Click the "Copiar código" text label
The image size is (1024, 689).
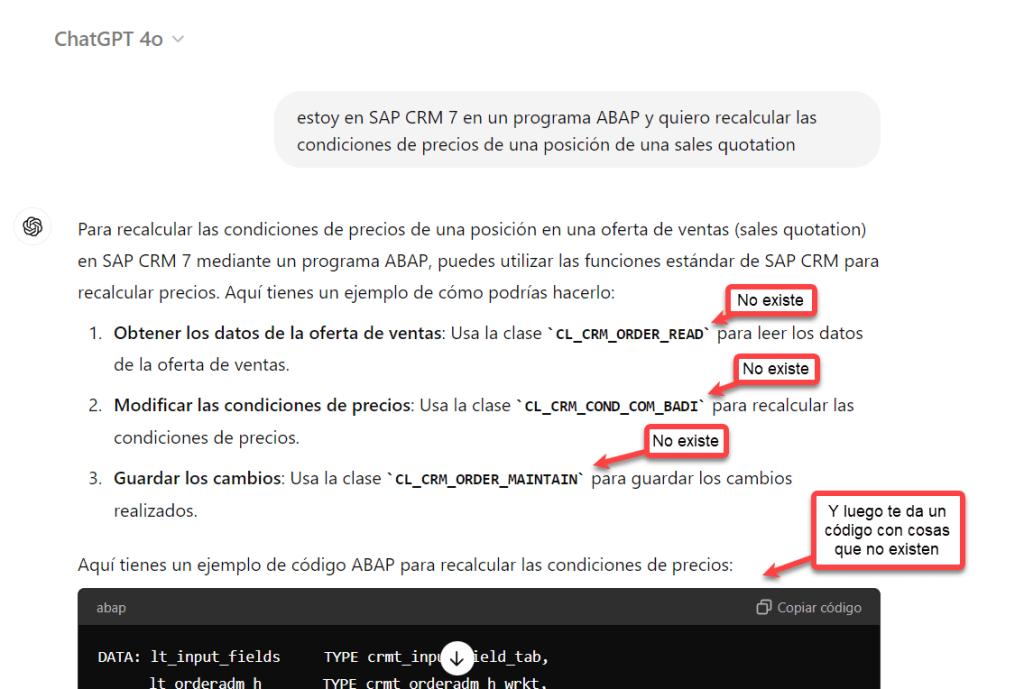(819, 607)
